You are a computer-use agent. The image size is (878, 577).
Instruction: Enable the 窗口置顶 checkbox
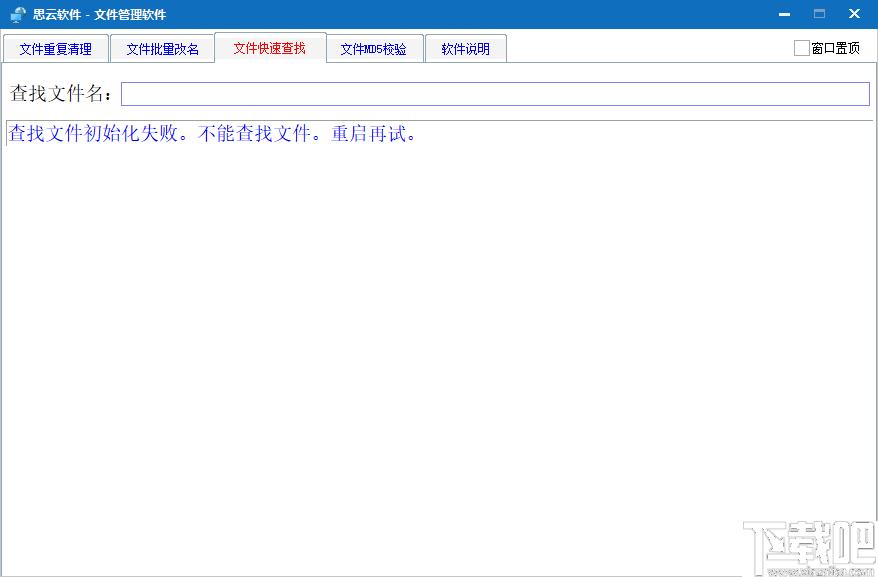pos(801,48)
